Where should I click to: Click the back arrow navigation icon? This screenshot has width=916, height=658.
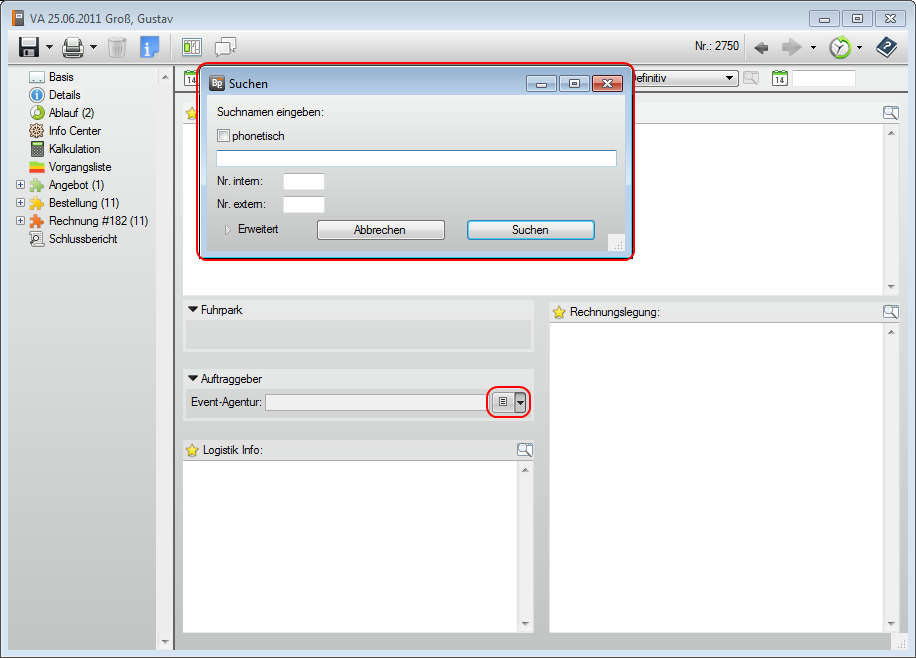761,47
